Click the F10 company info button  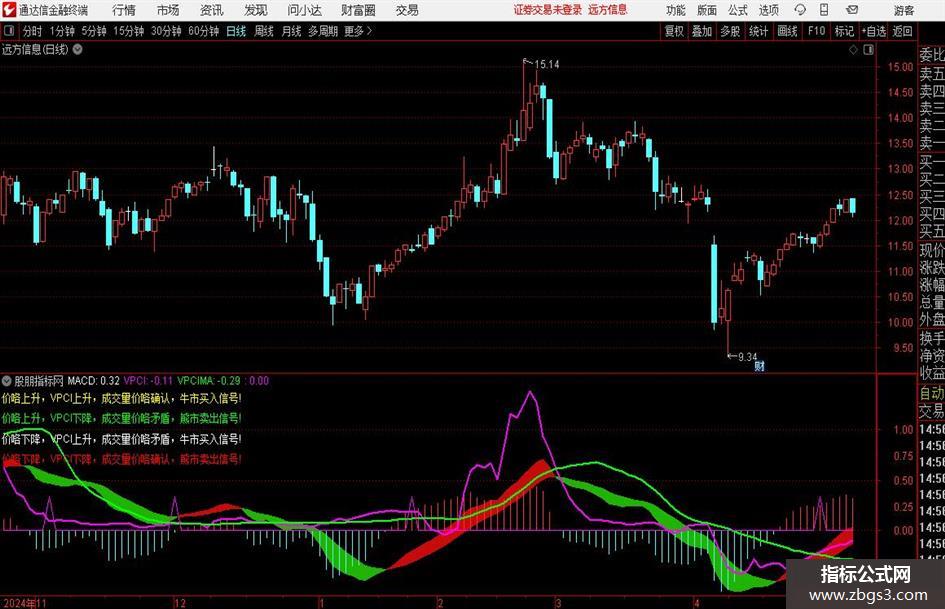816,31
